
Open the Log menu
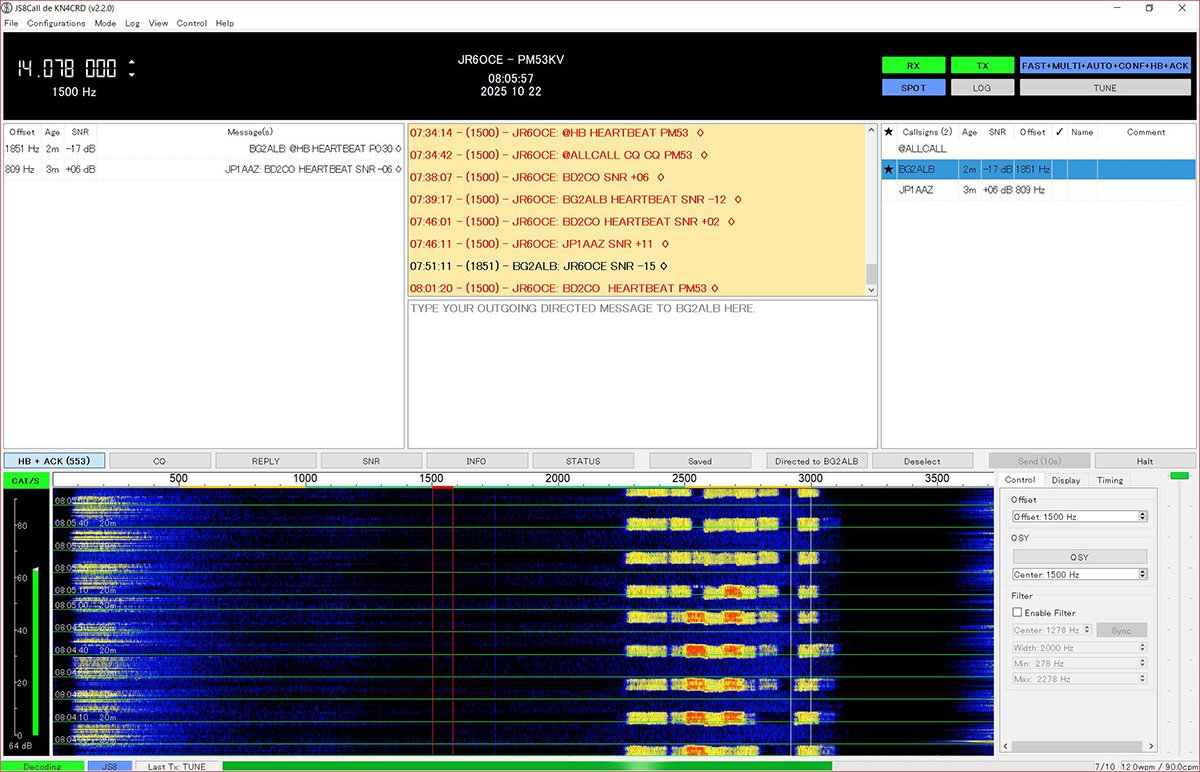(132, 23)
